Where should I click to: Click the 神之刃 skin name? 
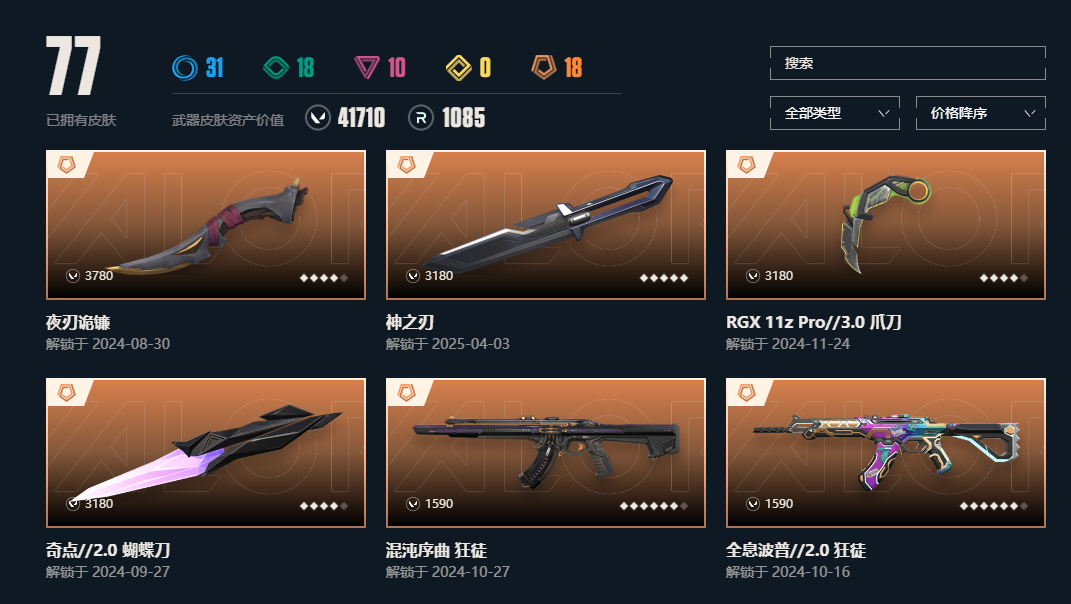(410, 322)
